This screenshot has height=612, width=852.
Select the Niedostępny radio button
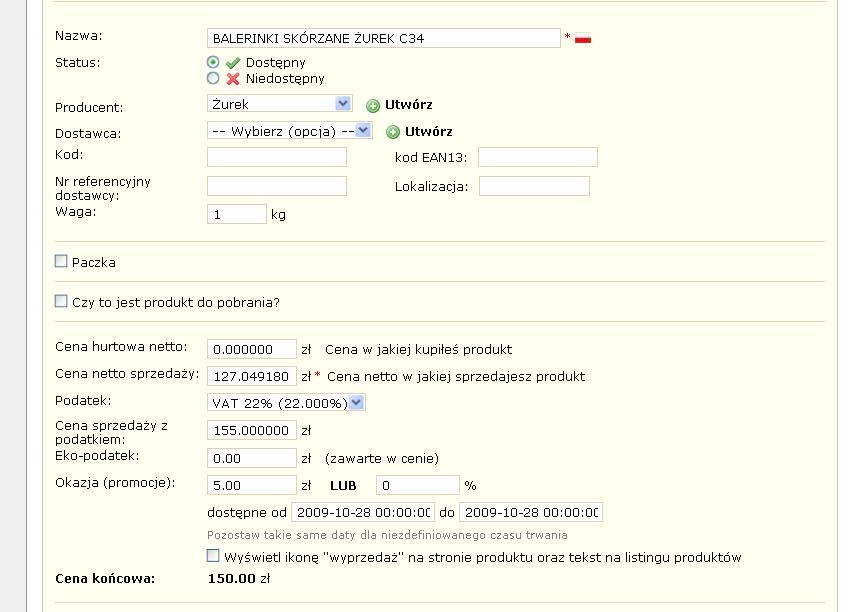pos(213,78)
